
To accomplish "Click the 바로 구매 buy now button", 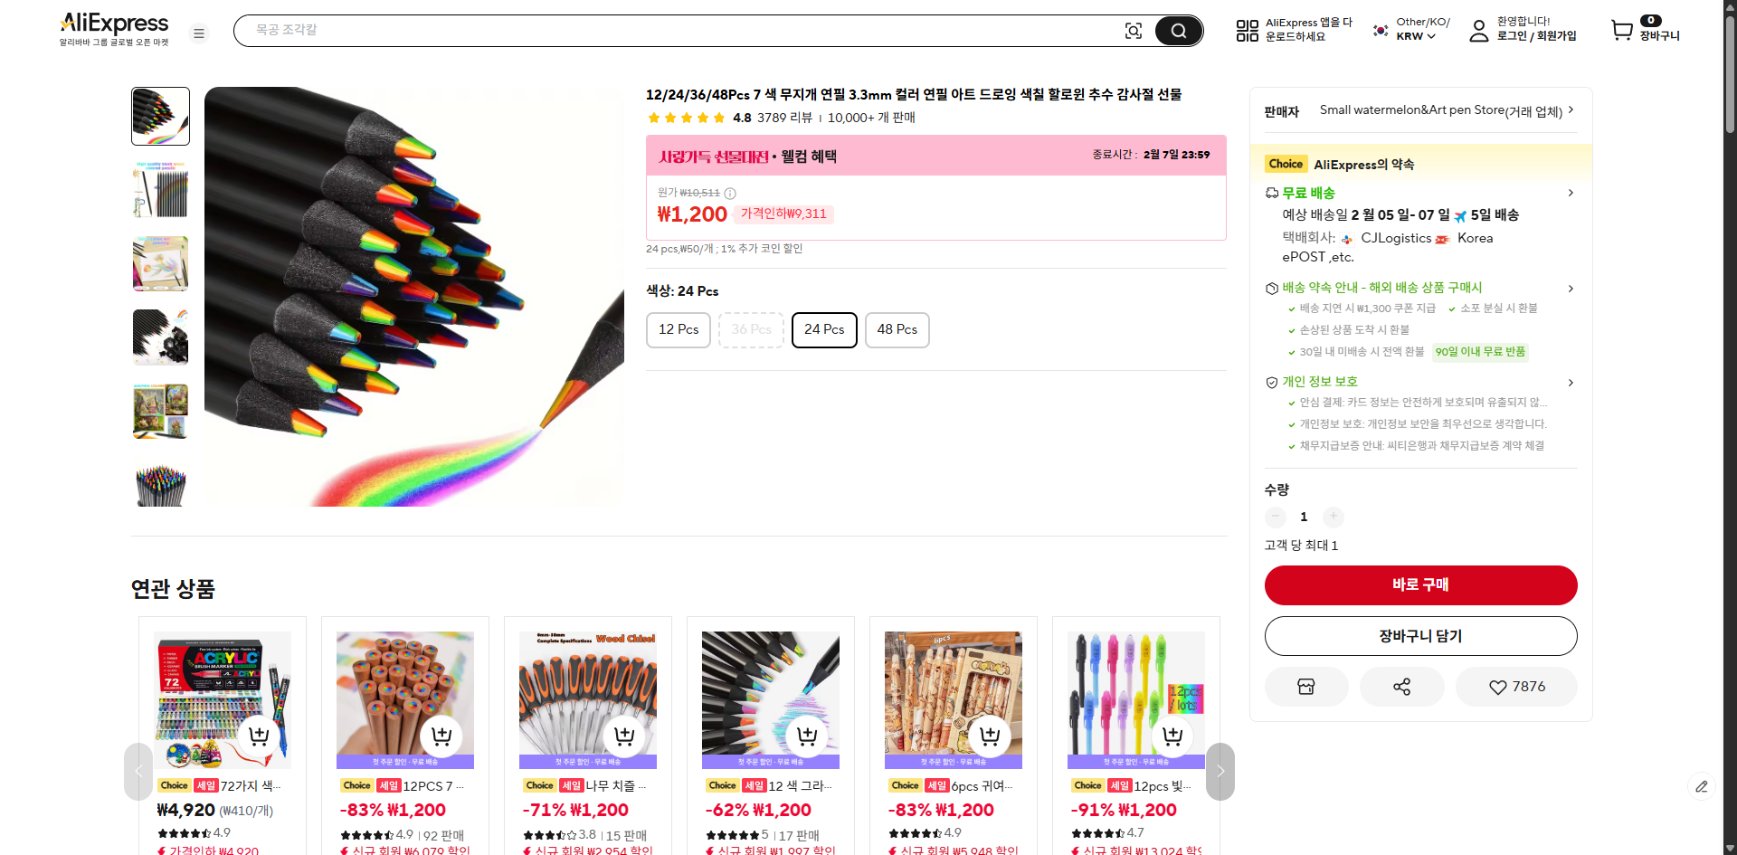I will 1420,585.
